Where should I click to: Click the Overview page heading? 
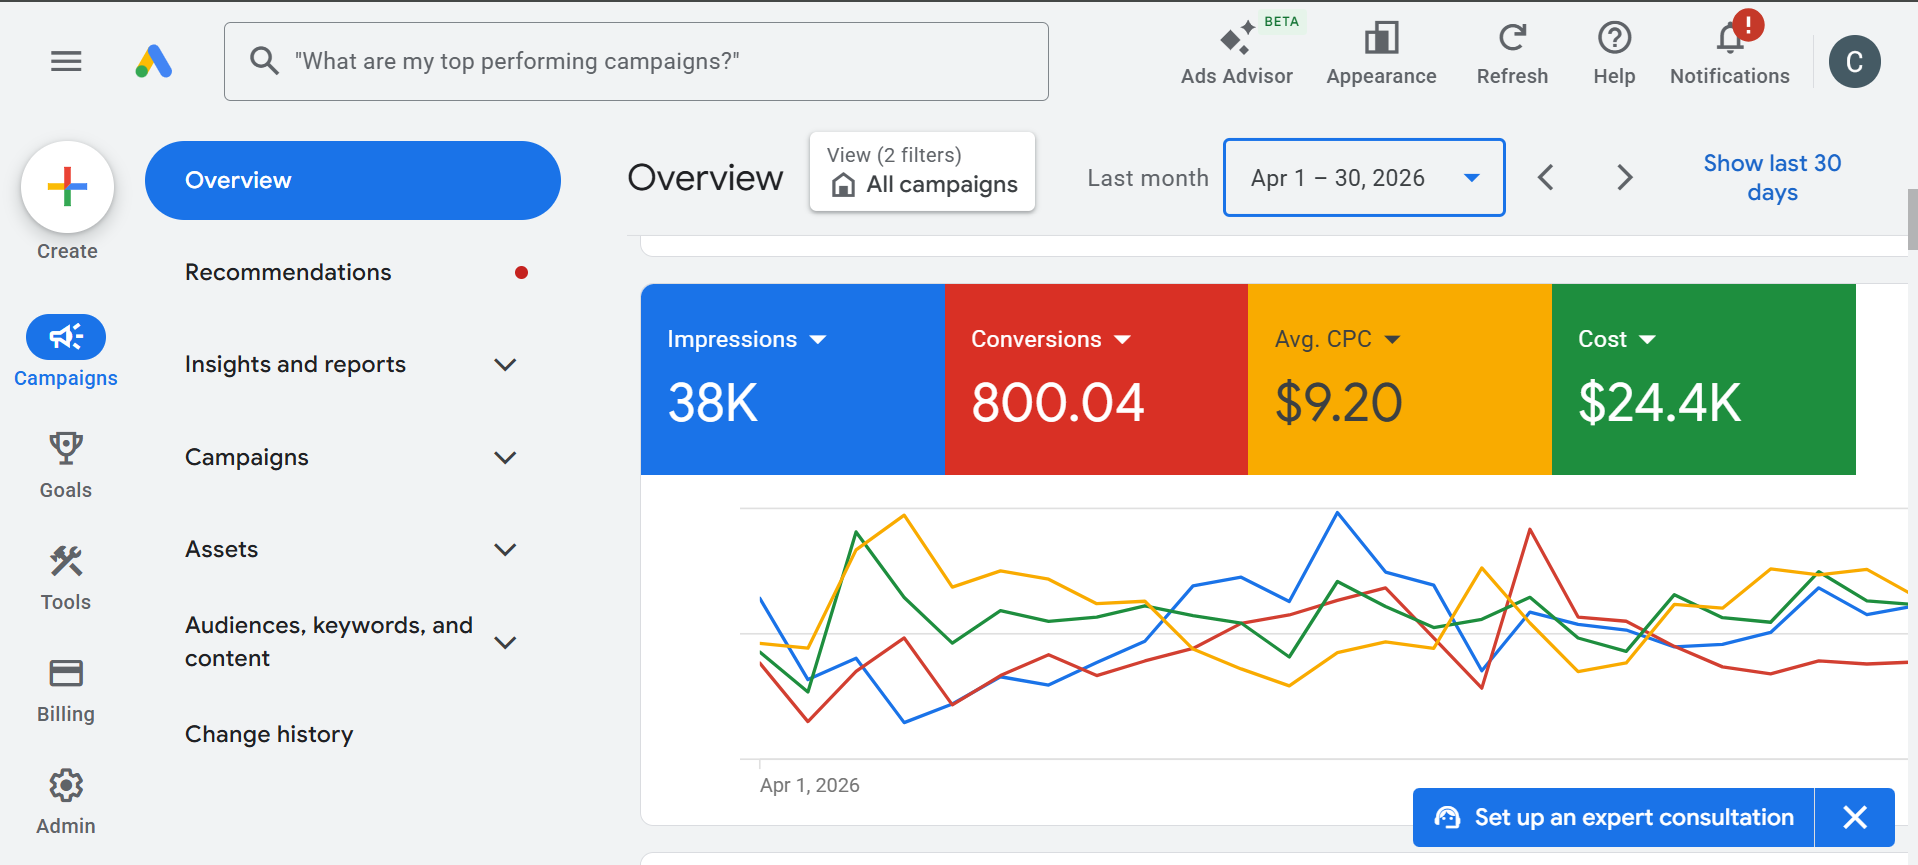(x=705, y=177)
